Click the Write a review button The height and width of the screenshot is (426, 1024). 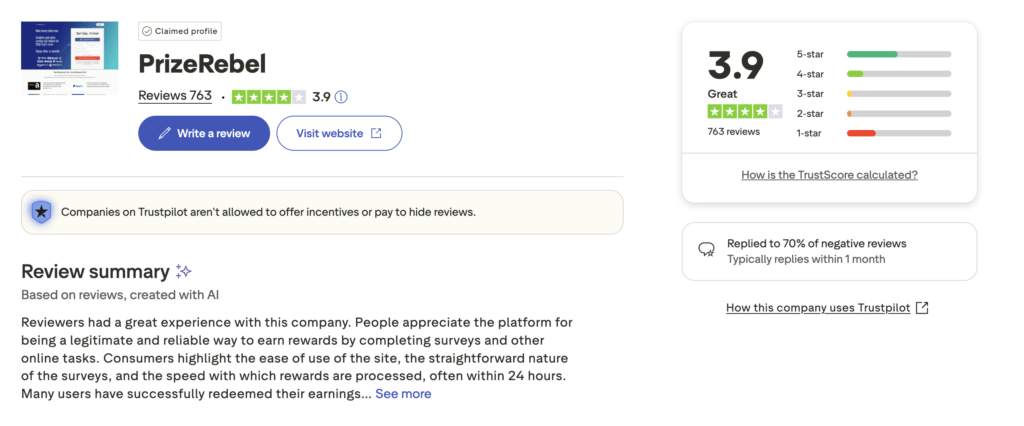[204, 133]
